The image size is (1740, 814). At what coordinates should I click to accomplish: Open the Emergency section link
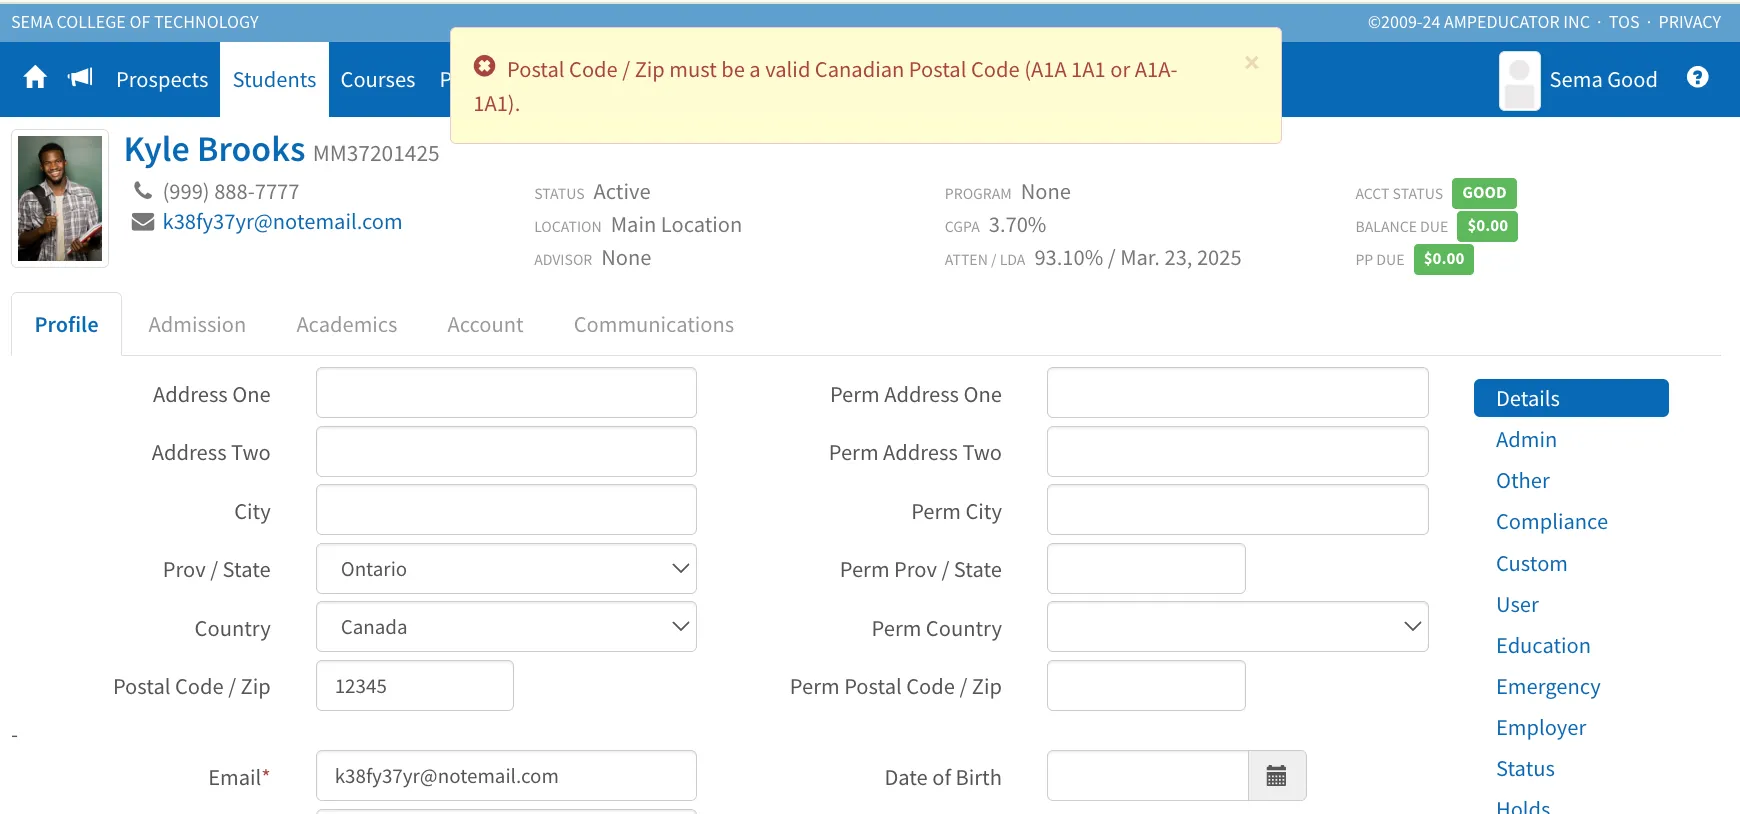click(1548, 687)
